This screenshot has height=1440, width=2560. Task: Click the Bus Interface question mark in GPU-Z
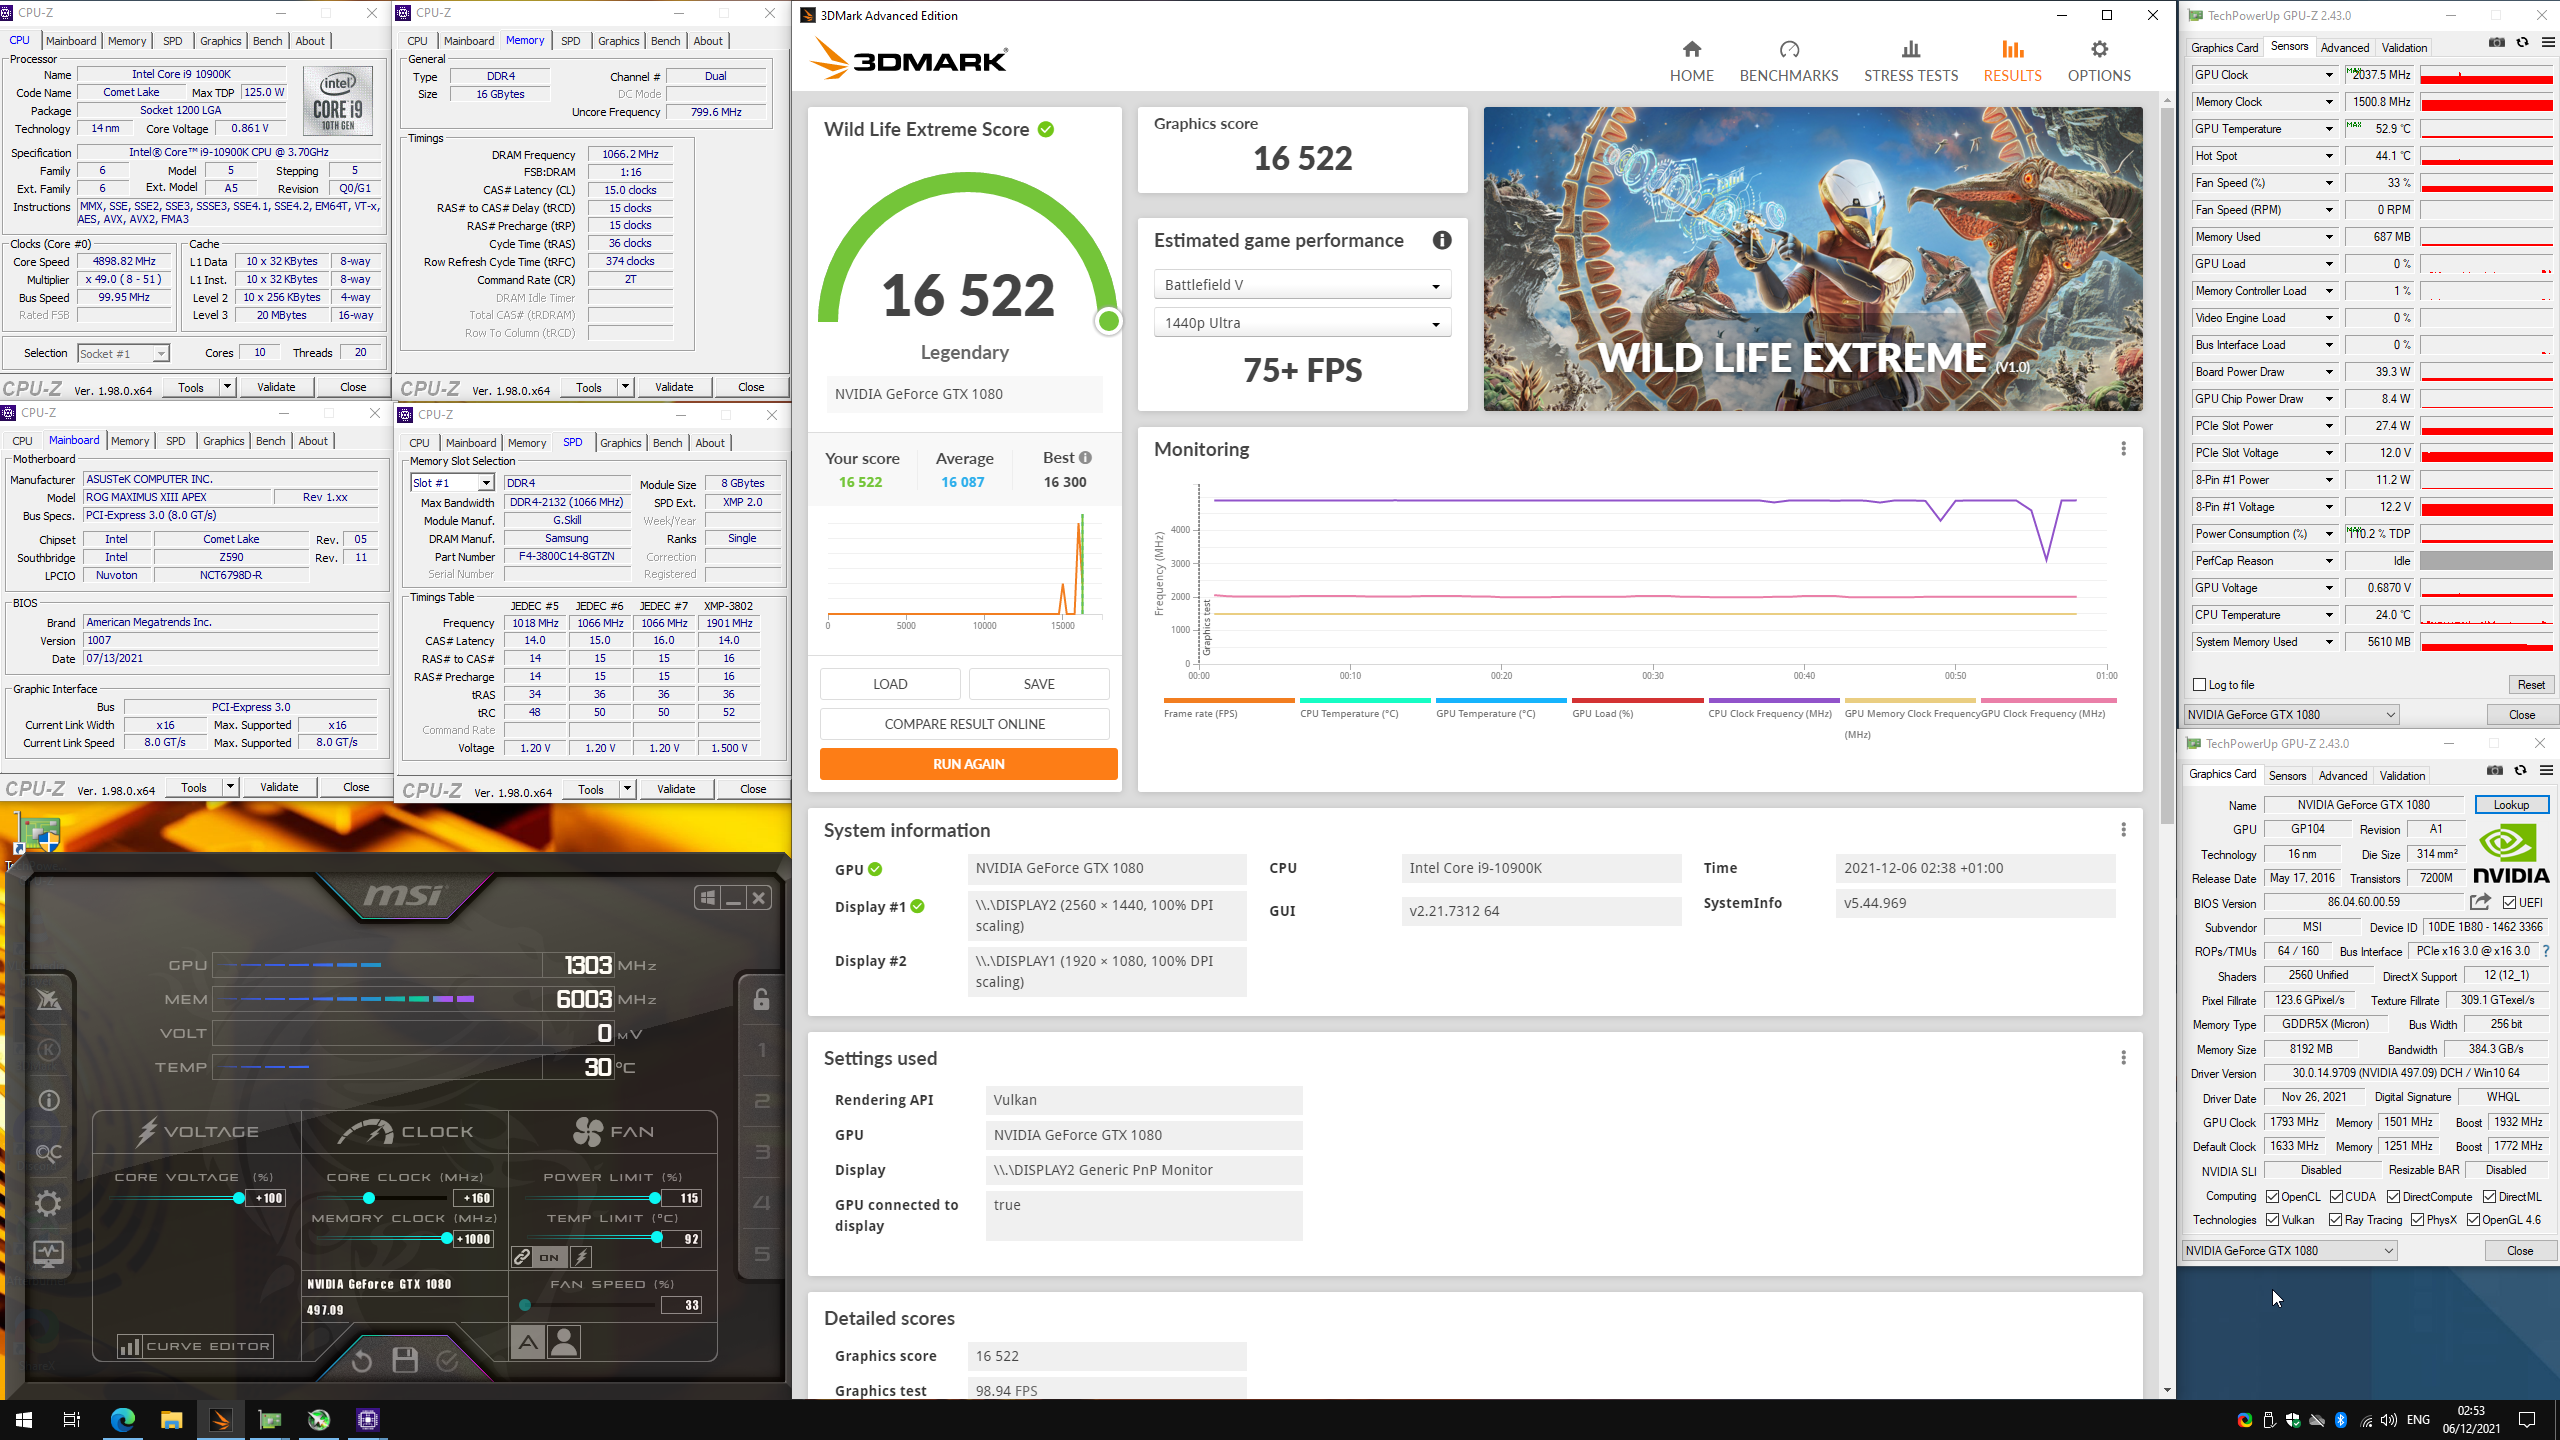point(2546,951)
